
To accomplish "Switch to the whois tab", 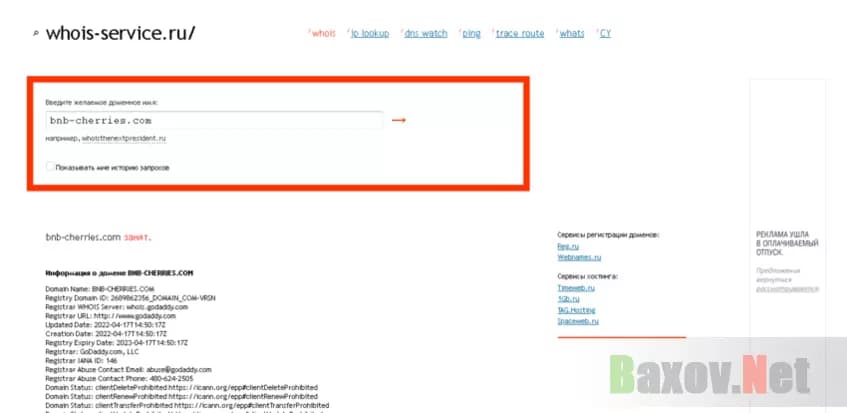I will click(323, 33).
